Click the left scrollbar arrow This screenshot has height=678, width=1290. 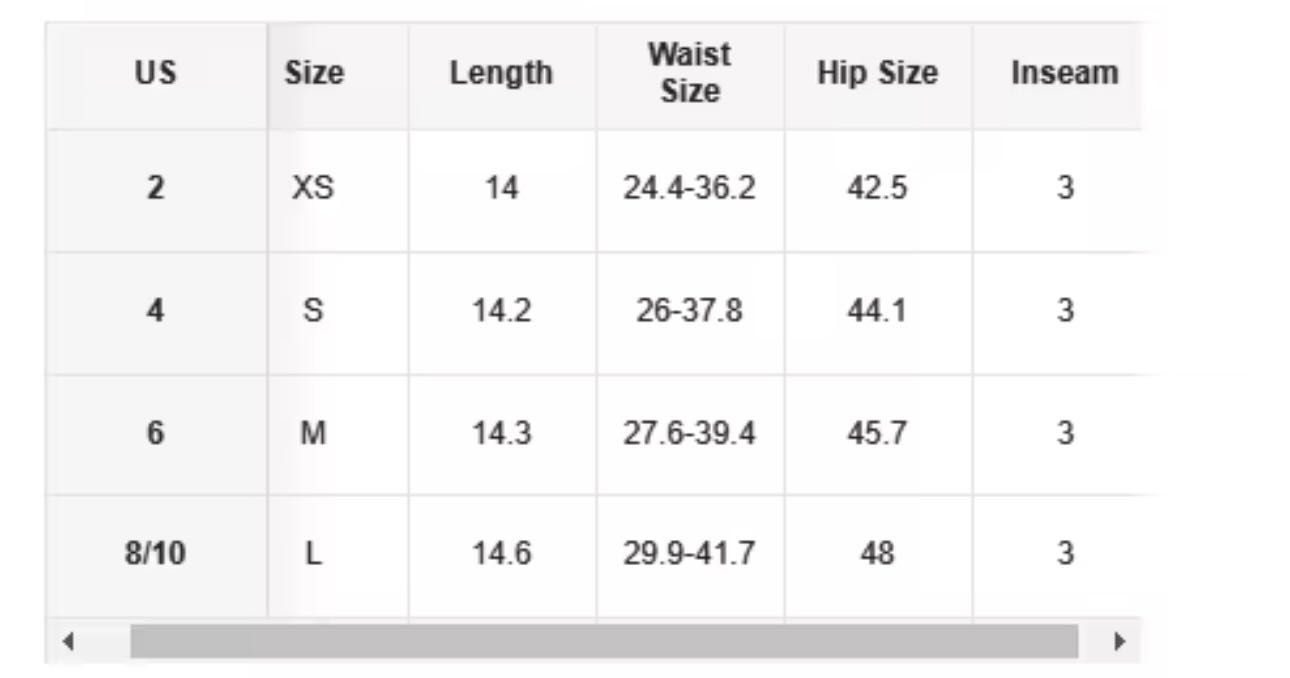coord(68,641)
